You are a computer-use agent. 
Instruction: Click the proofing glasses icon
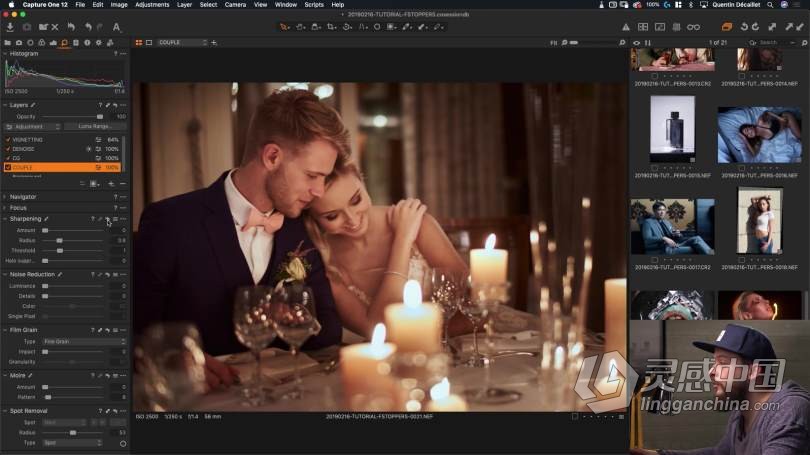(x=693, y=27)
